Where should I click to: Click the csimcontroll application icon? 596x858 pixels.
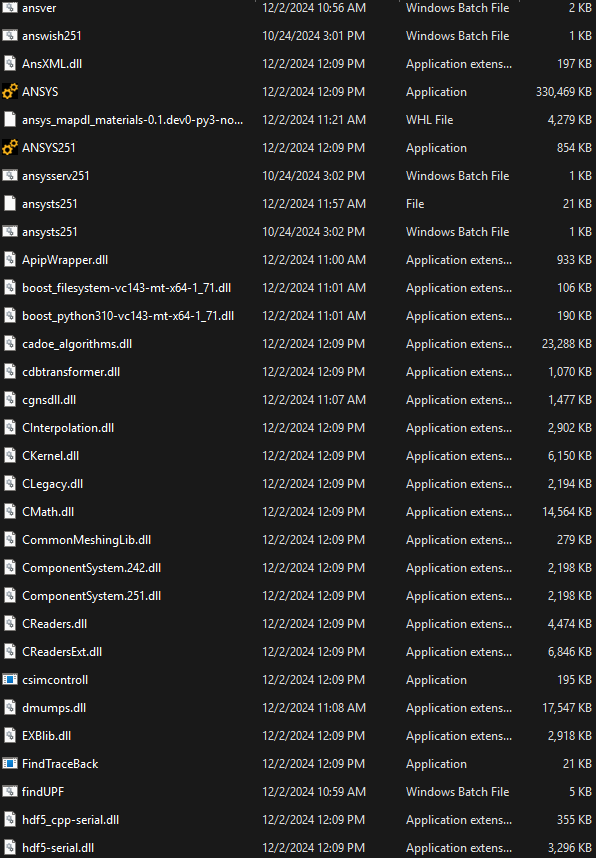(x=10, y=680)
